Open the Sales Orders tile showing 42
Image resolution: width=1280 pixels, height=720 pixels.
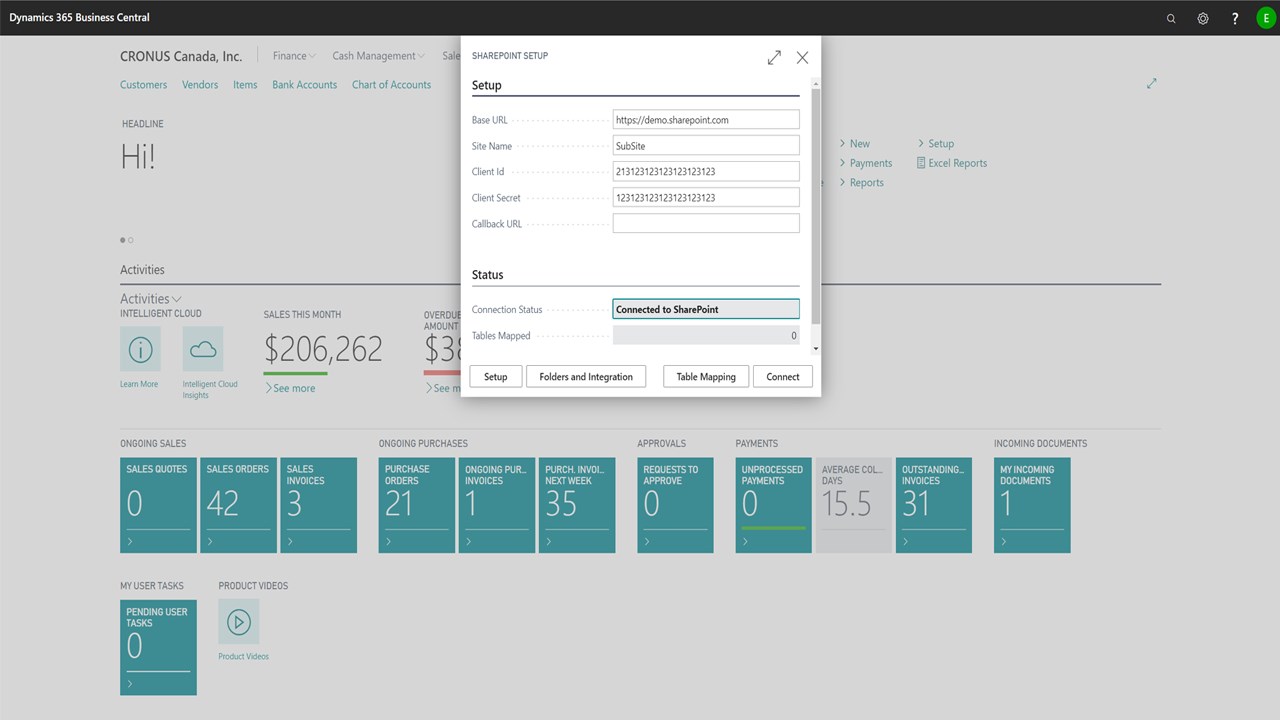tap(238, 505)
